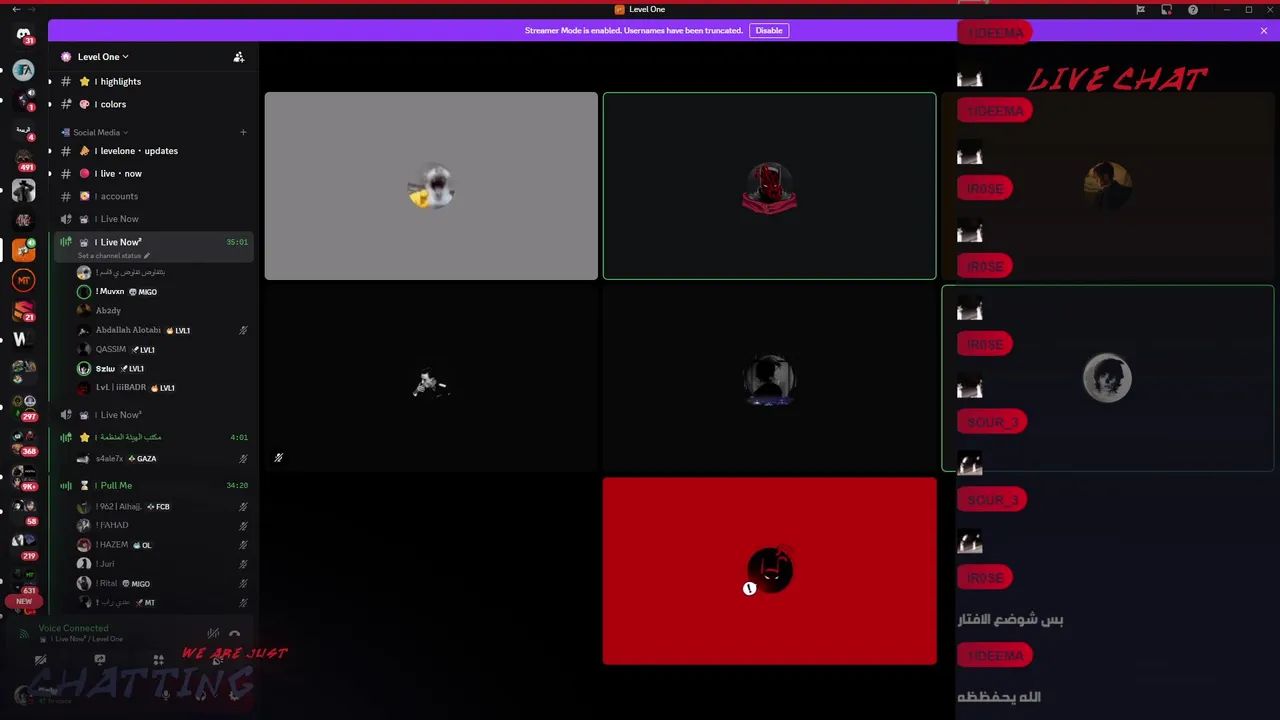This screenshot has width=1280, height=720.
Task: Click the title bar icon with red dot
Action: click(x=1166, y=10)
